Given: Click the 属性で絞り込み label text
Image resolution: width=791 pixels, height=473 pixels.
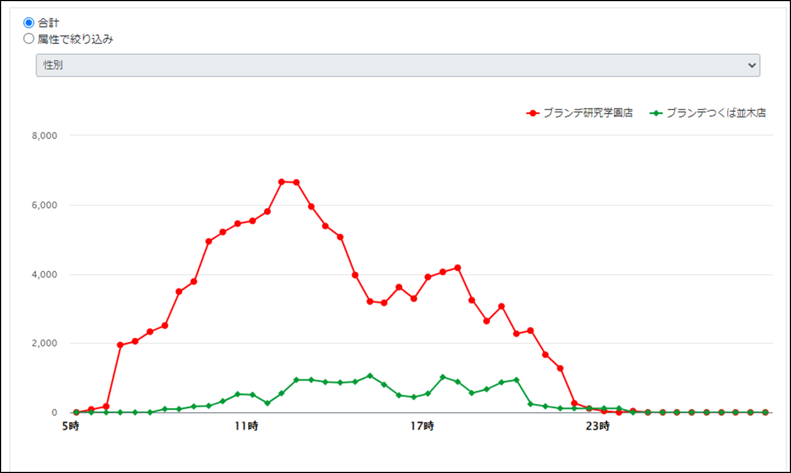Looking at the screenshot, I should [x=76, y=39].
